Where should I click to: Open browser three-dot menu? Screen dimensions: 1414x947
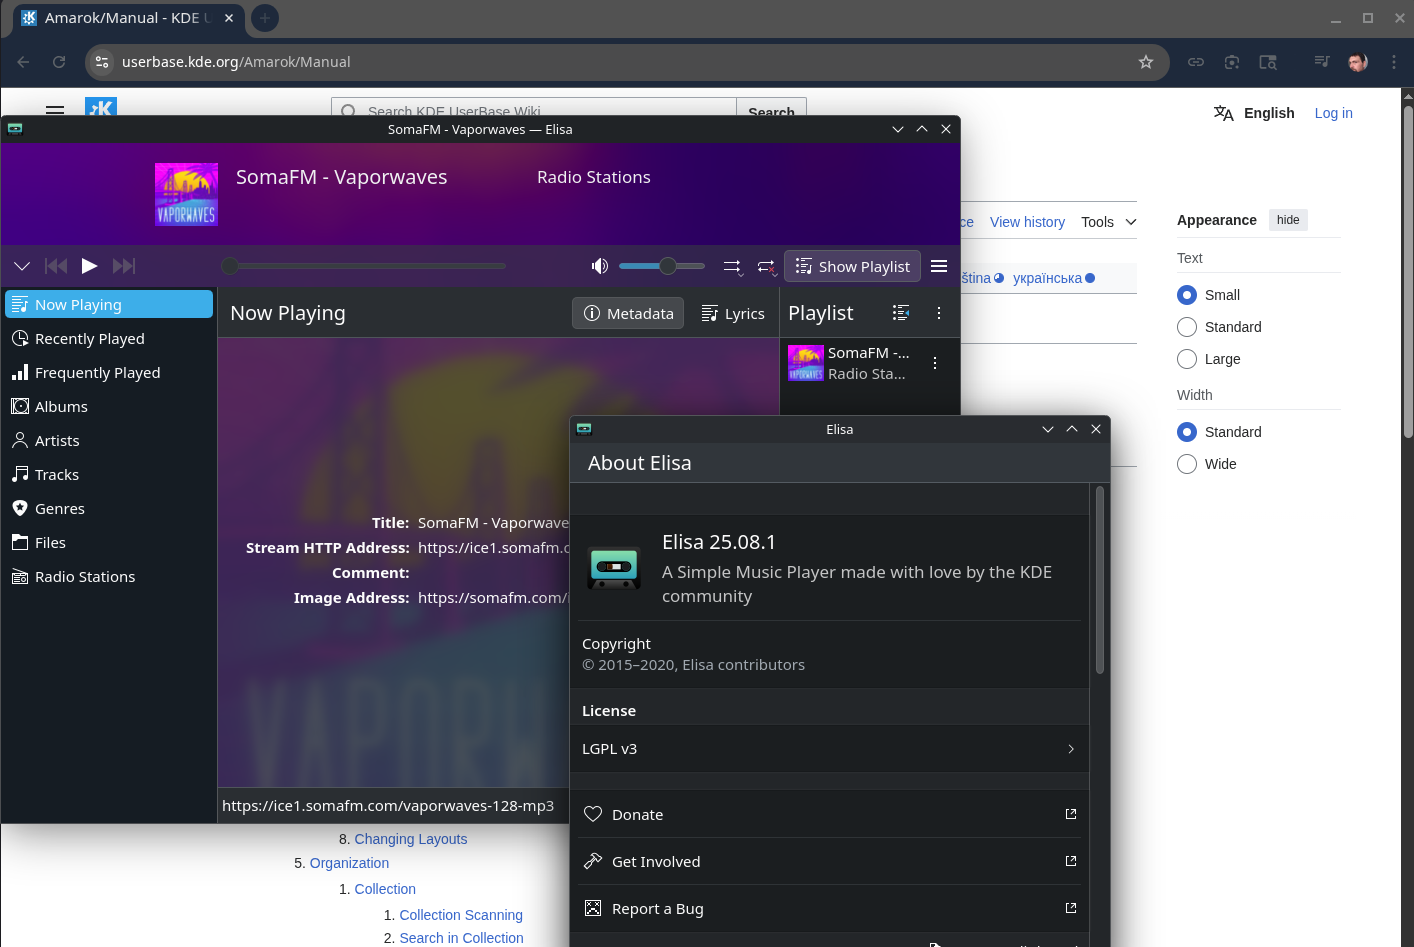[1394, 62]
